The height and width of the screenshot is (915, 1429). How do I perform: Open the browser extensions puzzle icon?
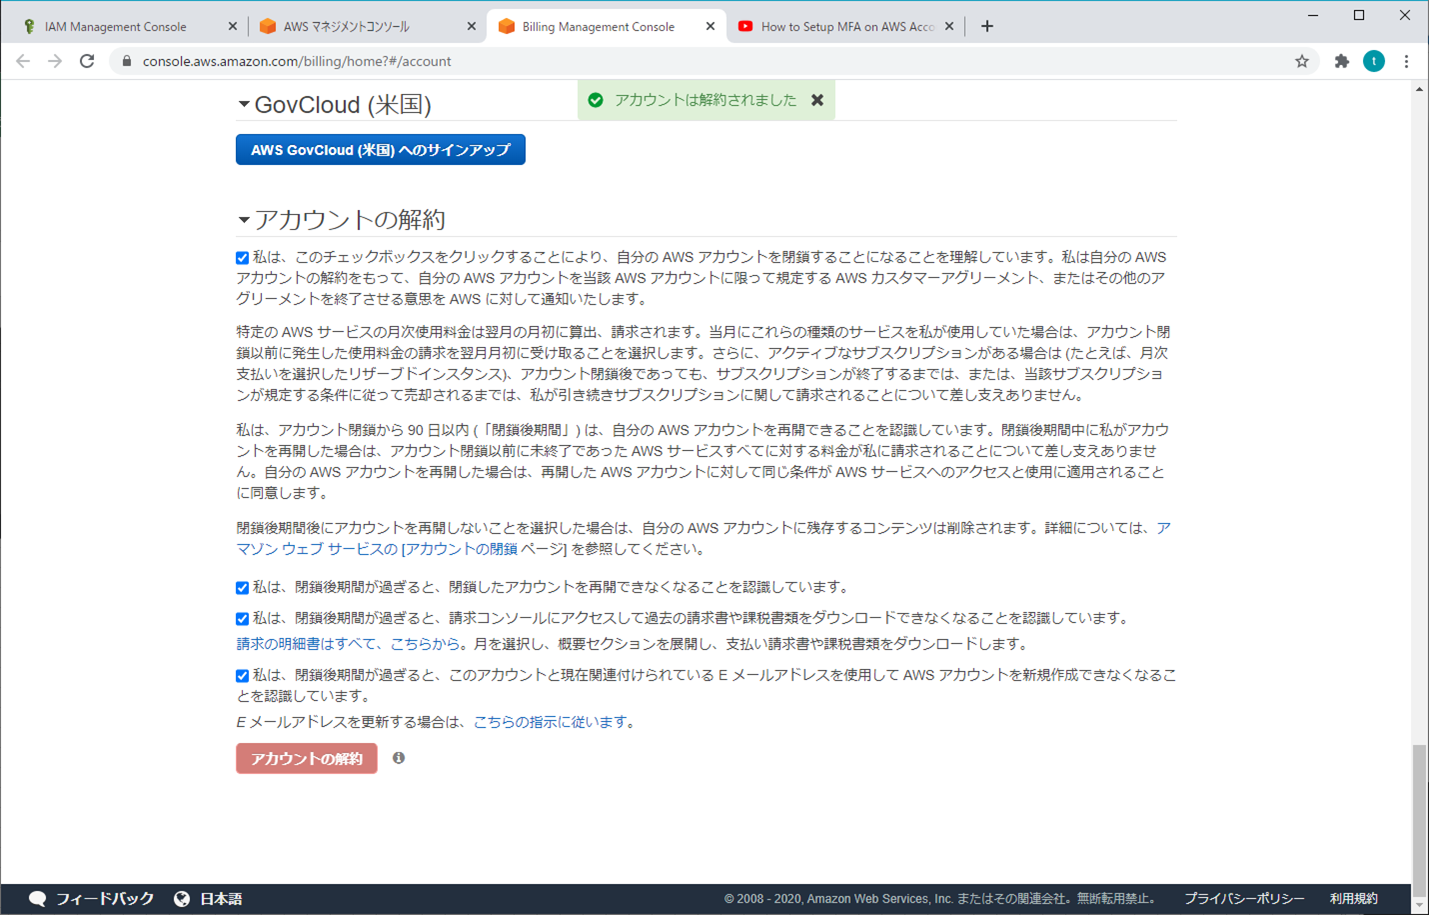1340,60
